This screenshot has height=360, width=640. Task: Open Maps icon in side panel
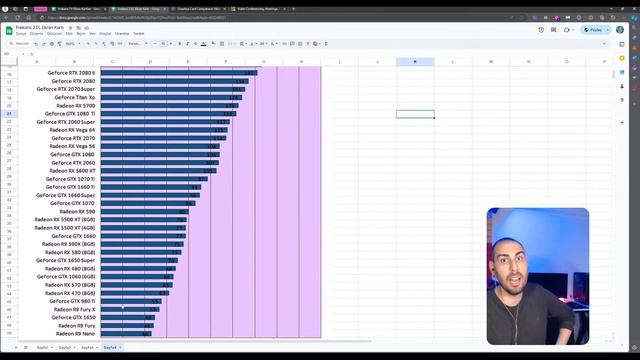pos(622,100)
